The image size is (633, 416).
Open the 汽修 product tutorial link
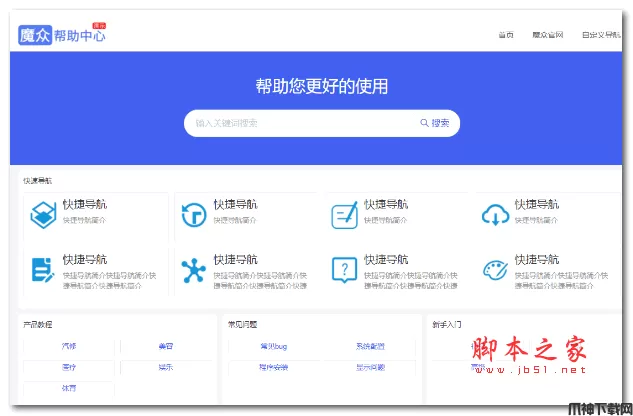68,346
